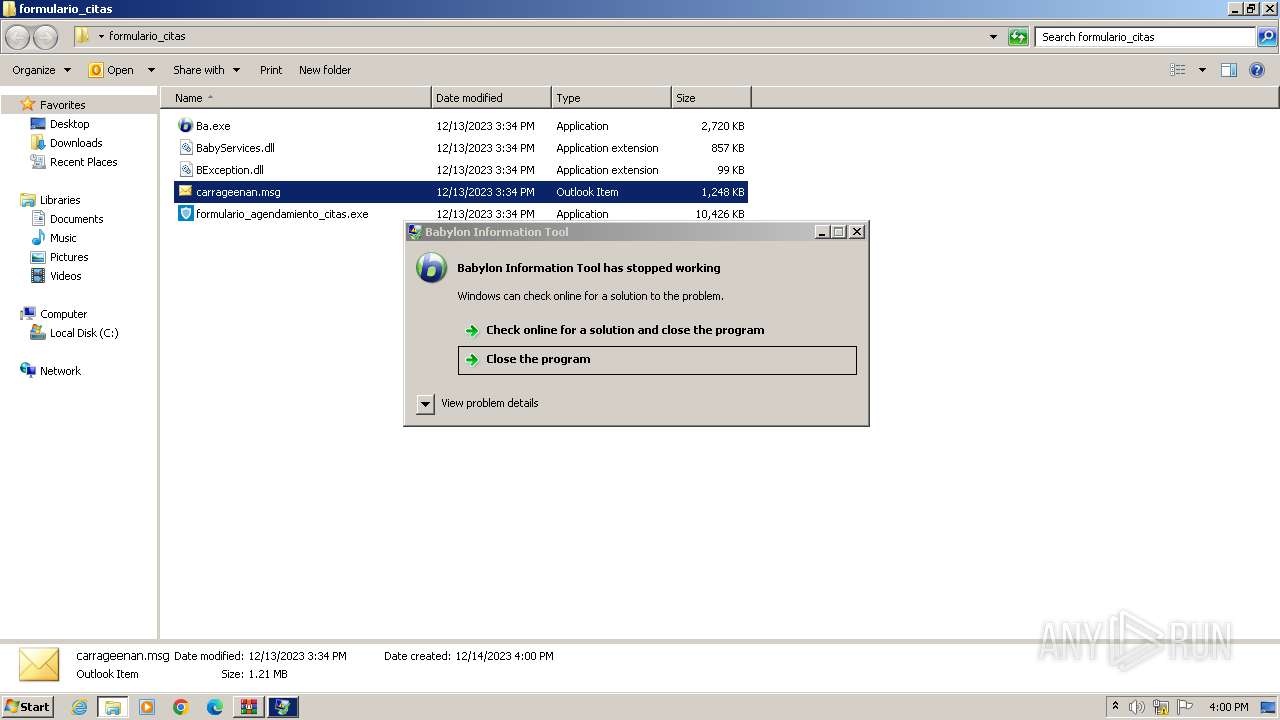1280x720 pixels.
Task: Expand the Open button dropdown arrow
Action: pos(151,70)
